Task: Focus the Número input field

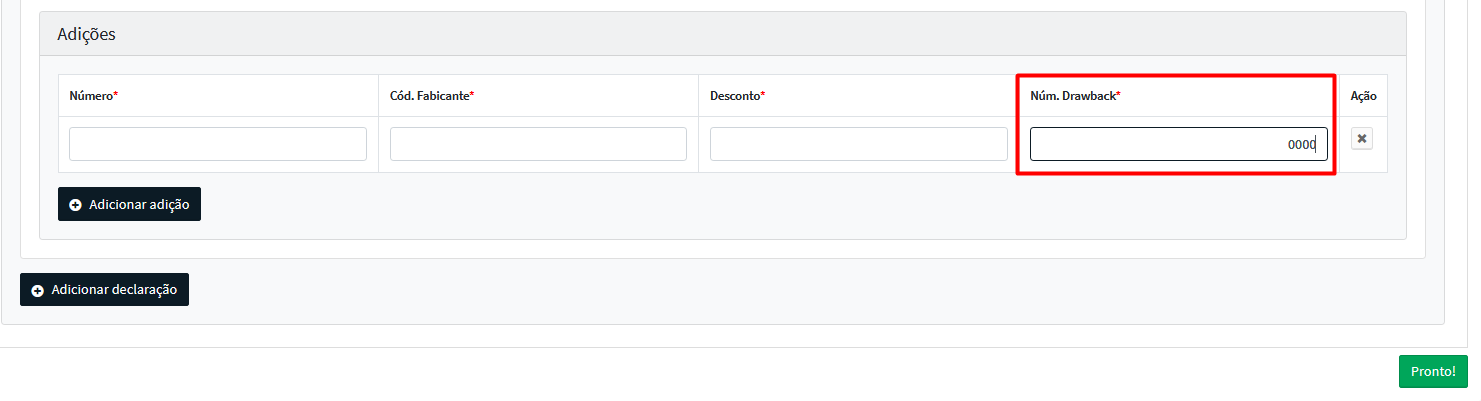Action: point(218,144)
